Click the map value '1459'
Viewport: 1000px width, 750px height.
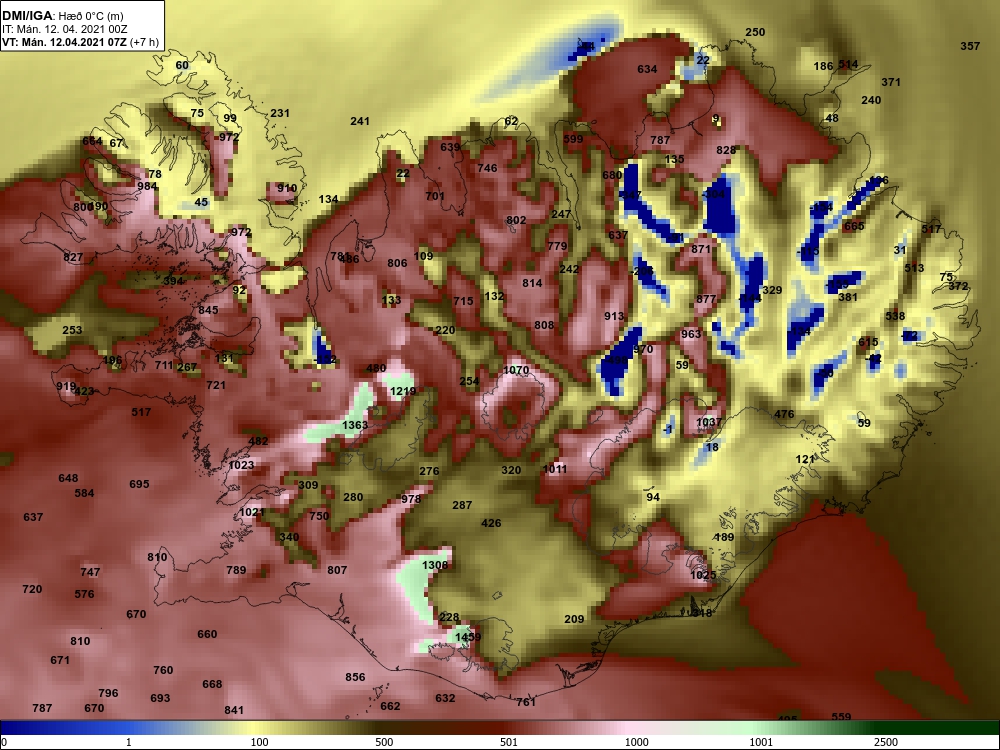pyautogui.click(x=468, y=636)
